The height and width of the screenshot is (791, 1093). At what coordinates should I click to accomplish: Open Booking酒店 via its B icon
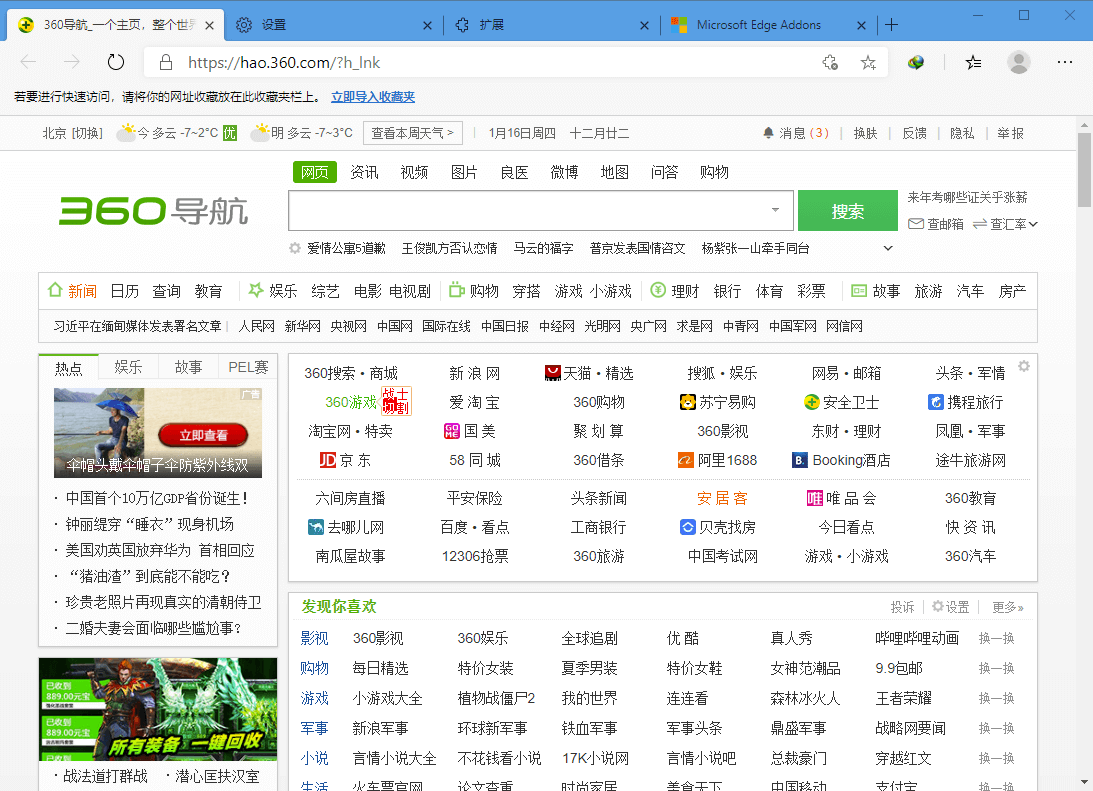point(800,460)
